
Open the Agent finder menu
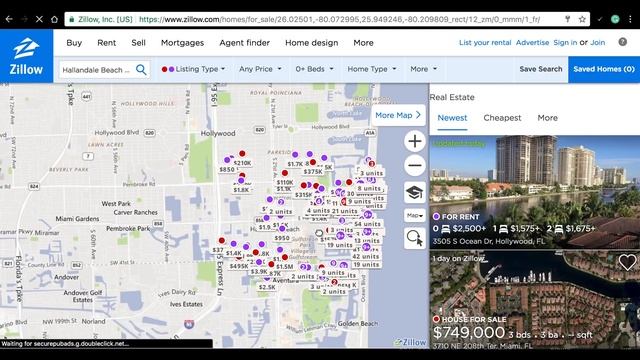click(244, 42)
